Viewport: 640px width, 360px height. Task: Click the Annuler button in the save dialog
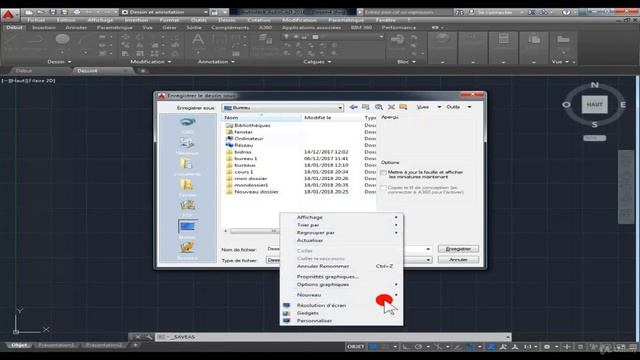pos(458,260)
